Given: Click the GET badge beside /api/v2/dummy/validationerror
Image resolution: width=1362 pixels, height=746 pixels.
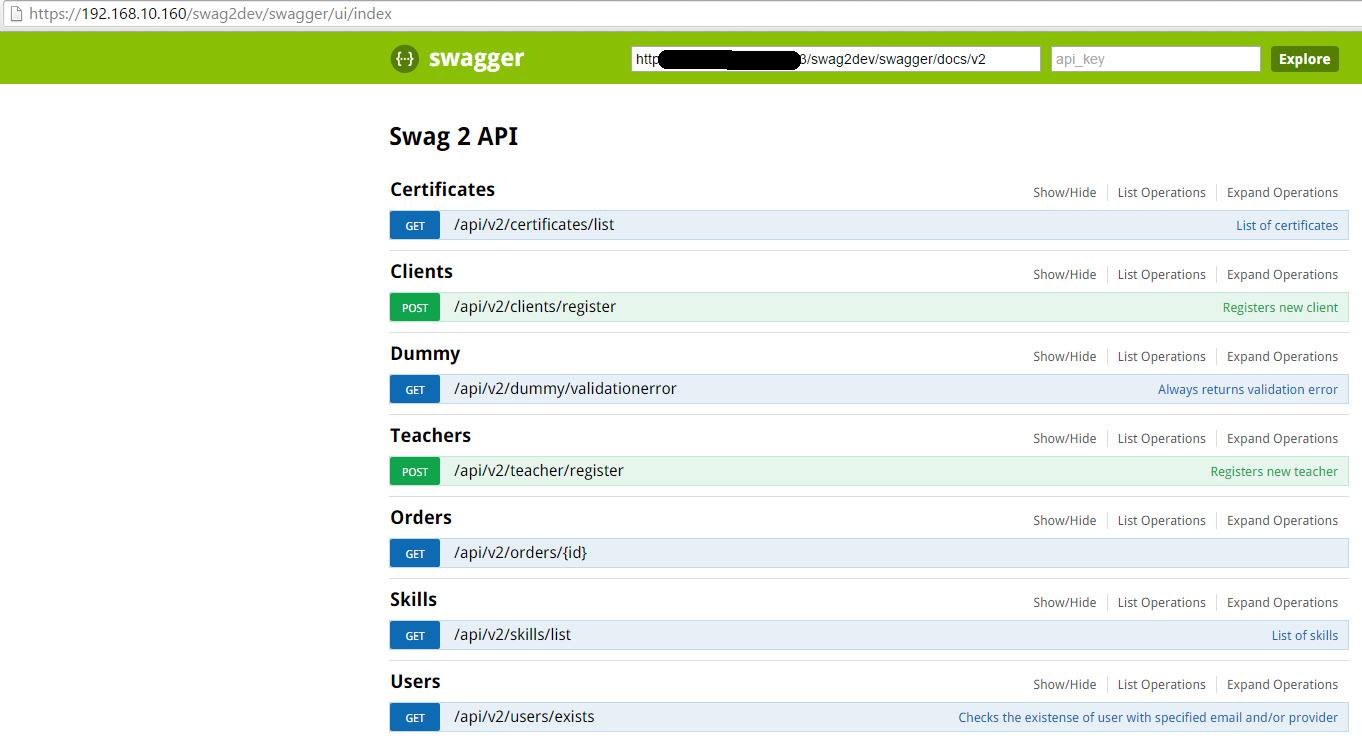Looking at the screenshot, I should click(414, 389).
